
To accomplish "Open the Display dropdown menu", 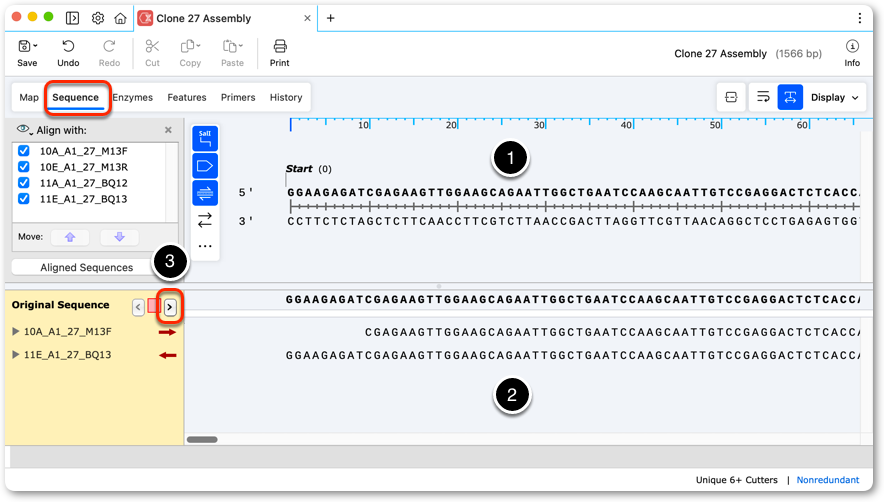I will (834, 97).
